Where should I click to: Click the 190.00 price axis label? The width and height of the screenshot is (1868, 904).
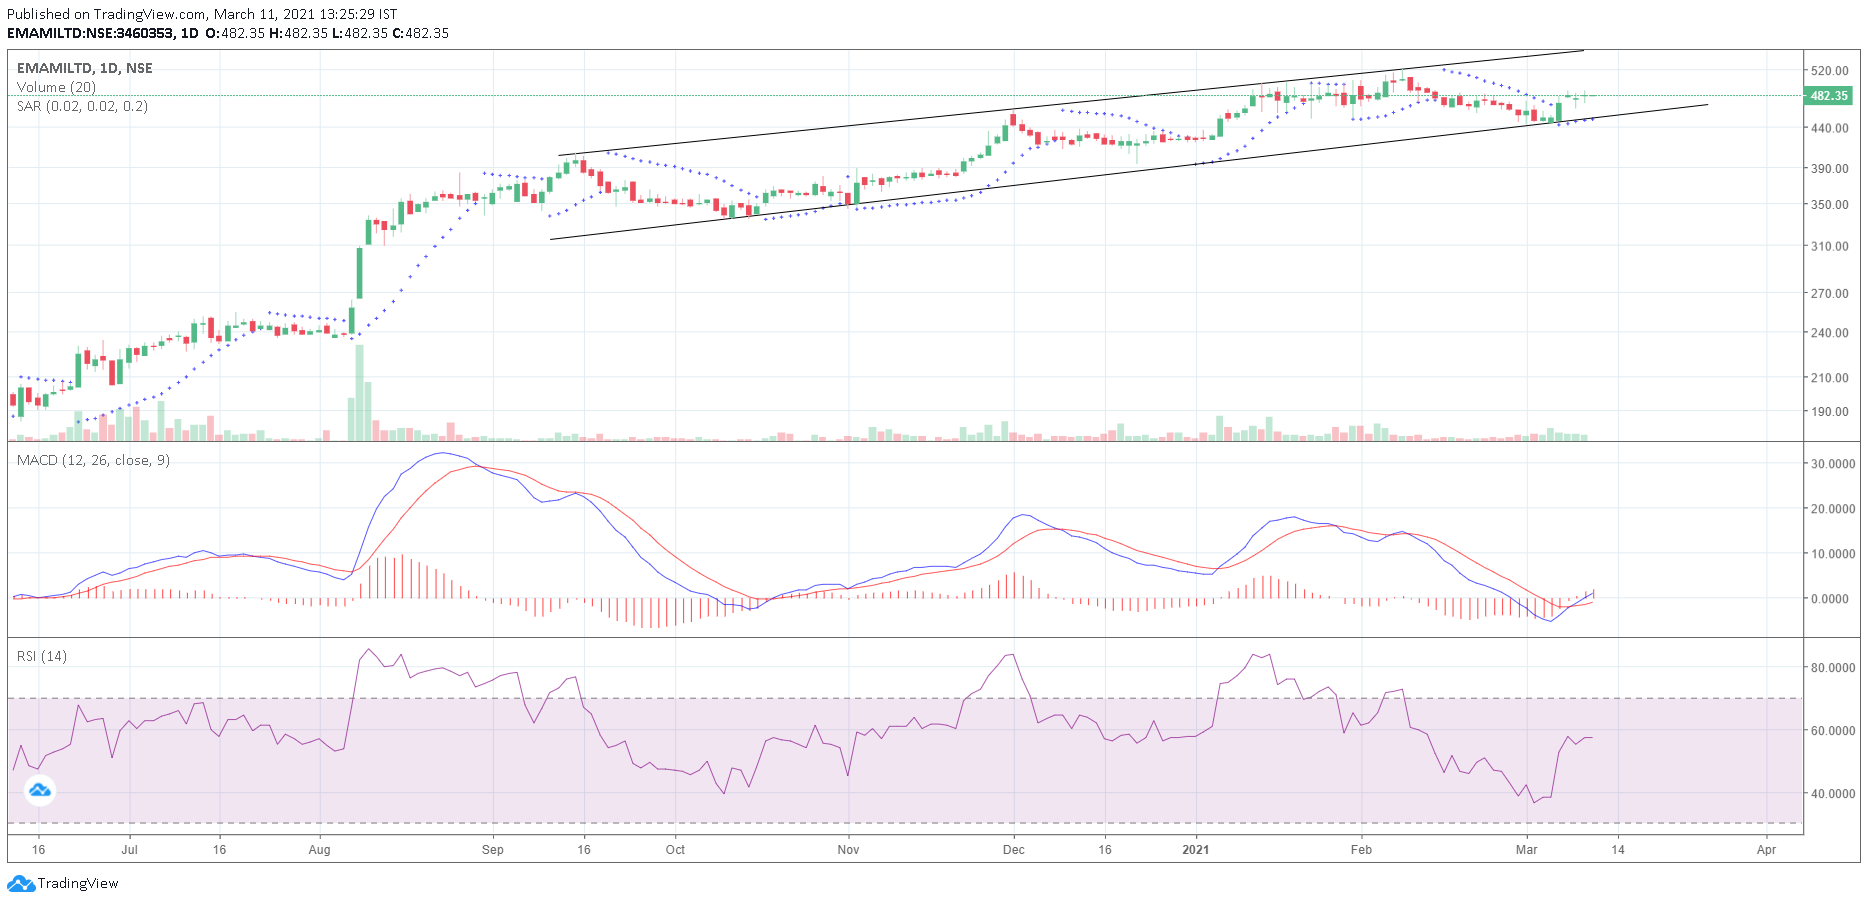click(1829, 411)
